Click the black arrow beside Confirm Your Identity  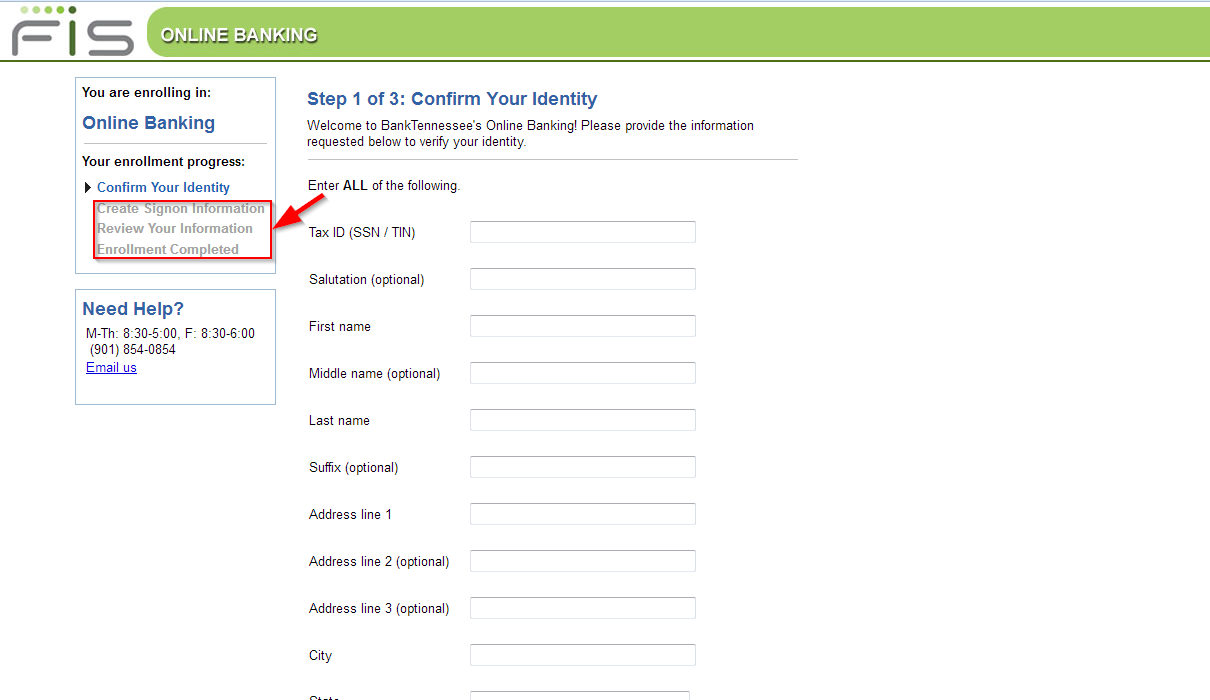(88, 188)
